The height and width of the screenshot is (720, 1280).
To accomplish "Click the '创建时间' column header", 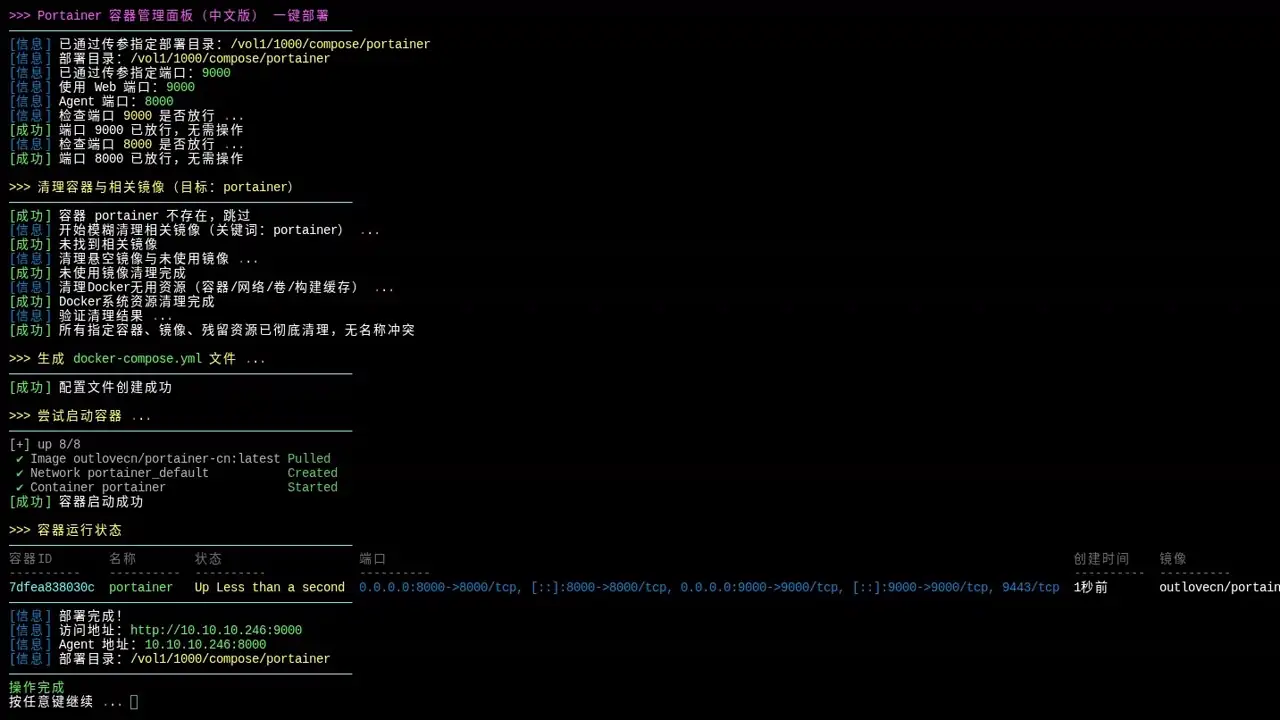I will pos(1102,559).
